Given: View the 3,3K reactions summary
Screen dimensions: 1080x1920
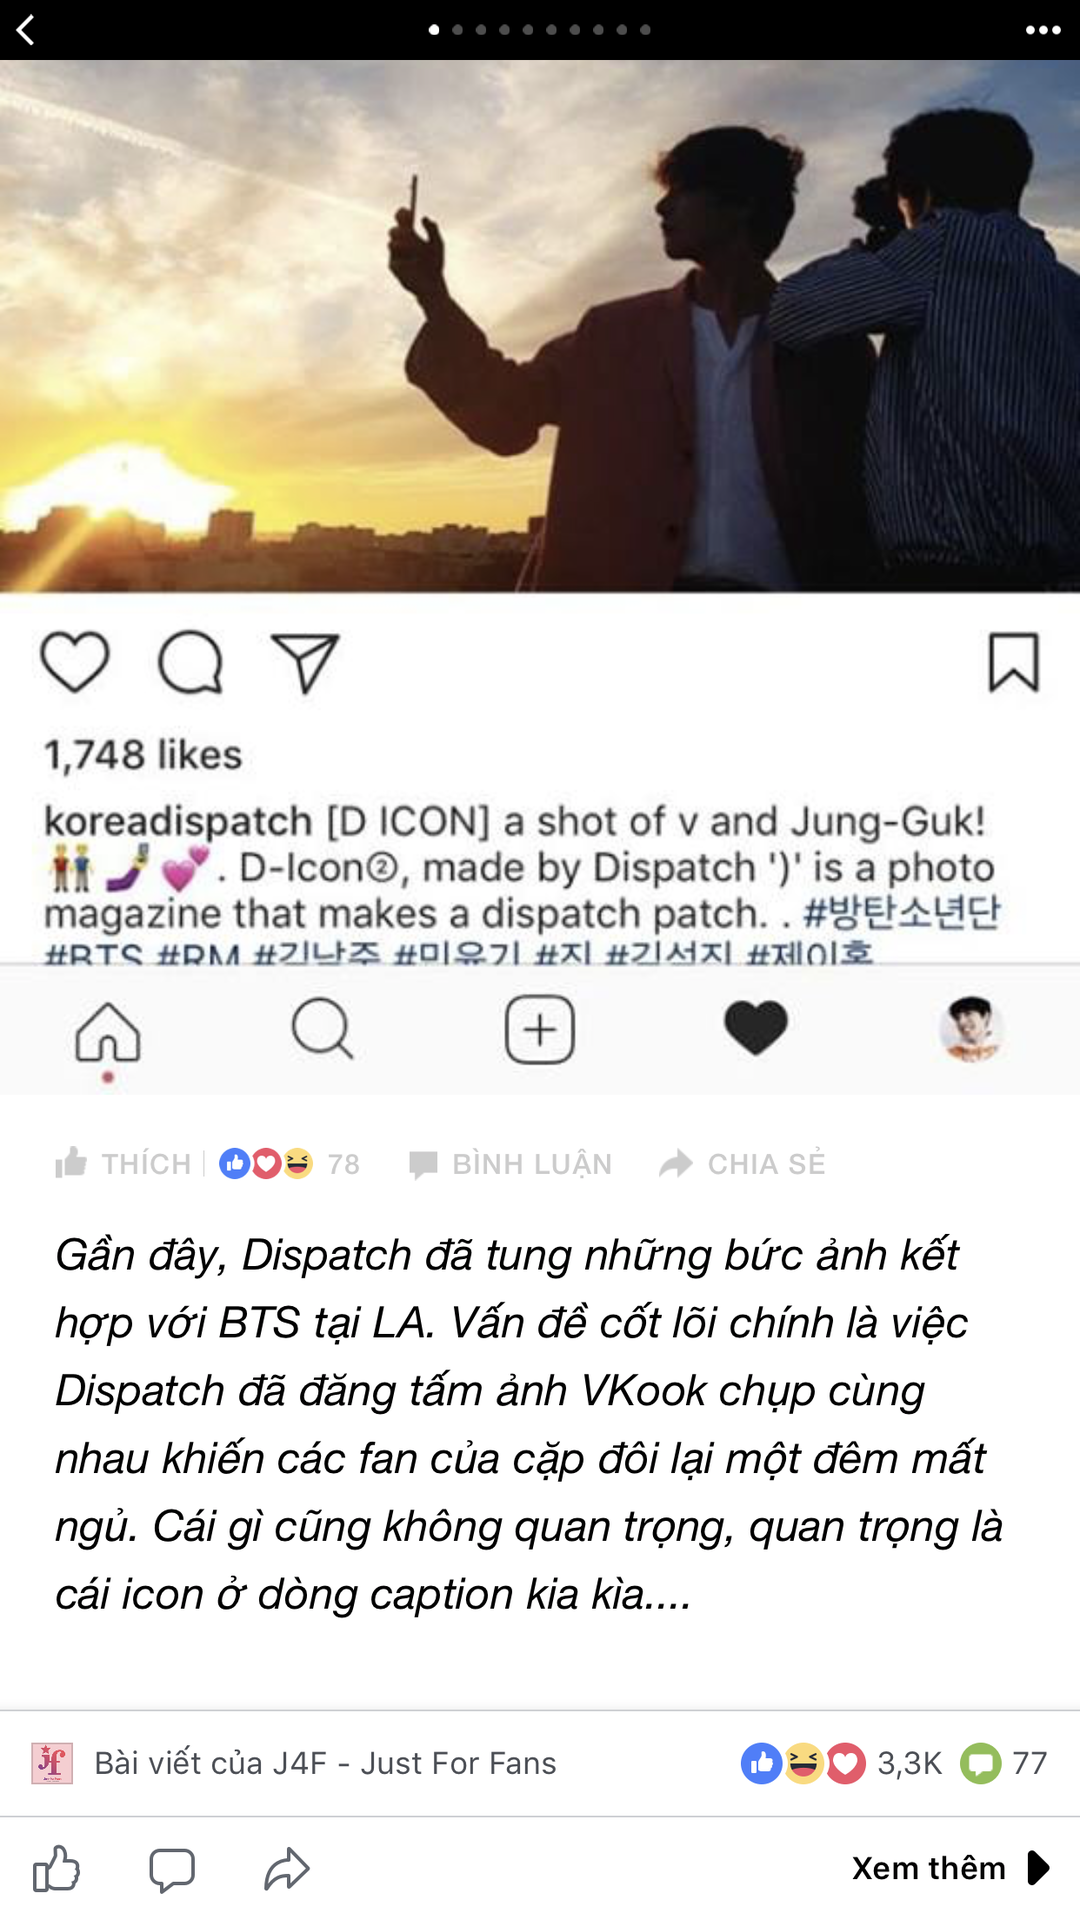Looking at the screenshot, I should point(841,1763).
